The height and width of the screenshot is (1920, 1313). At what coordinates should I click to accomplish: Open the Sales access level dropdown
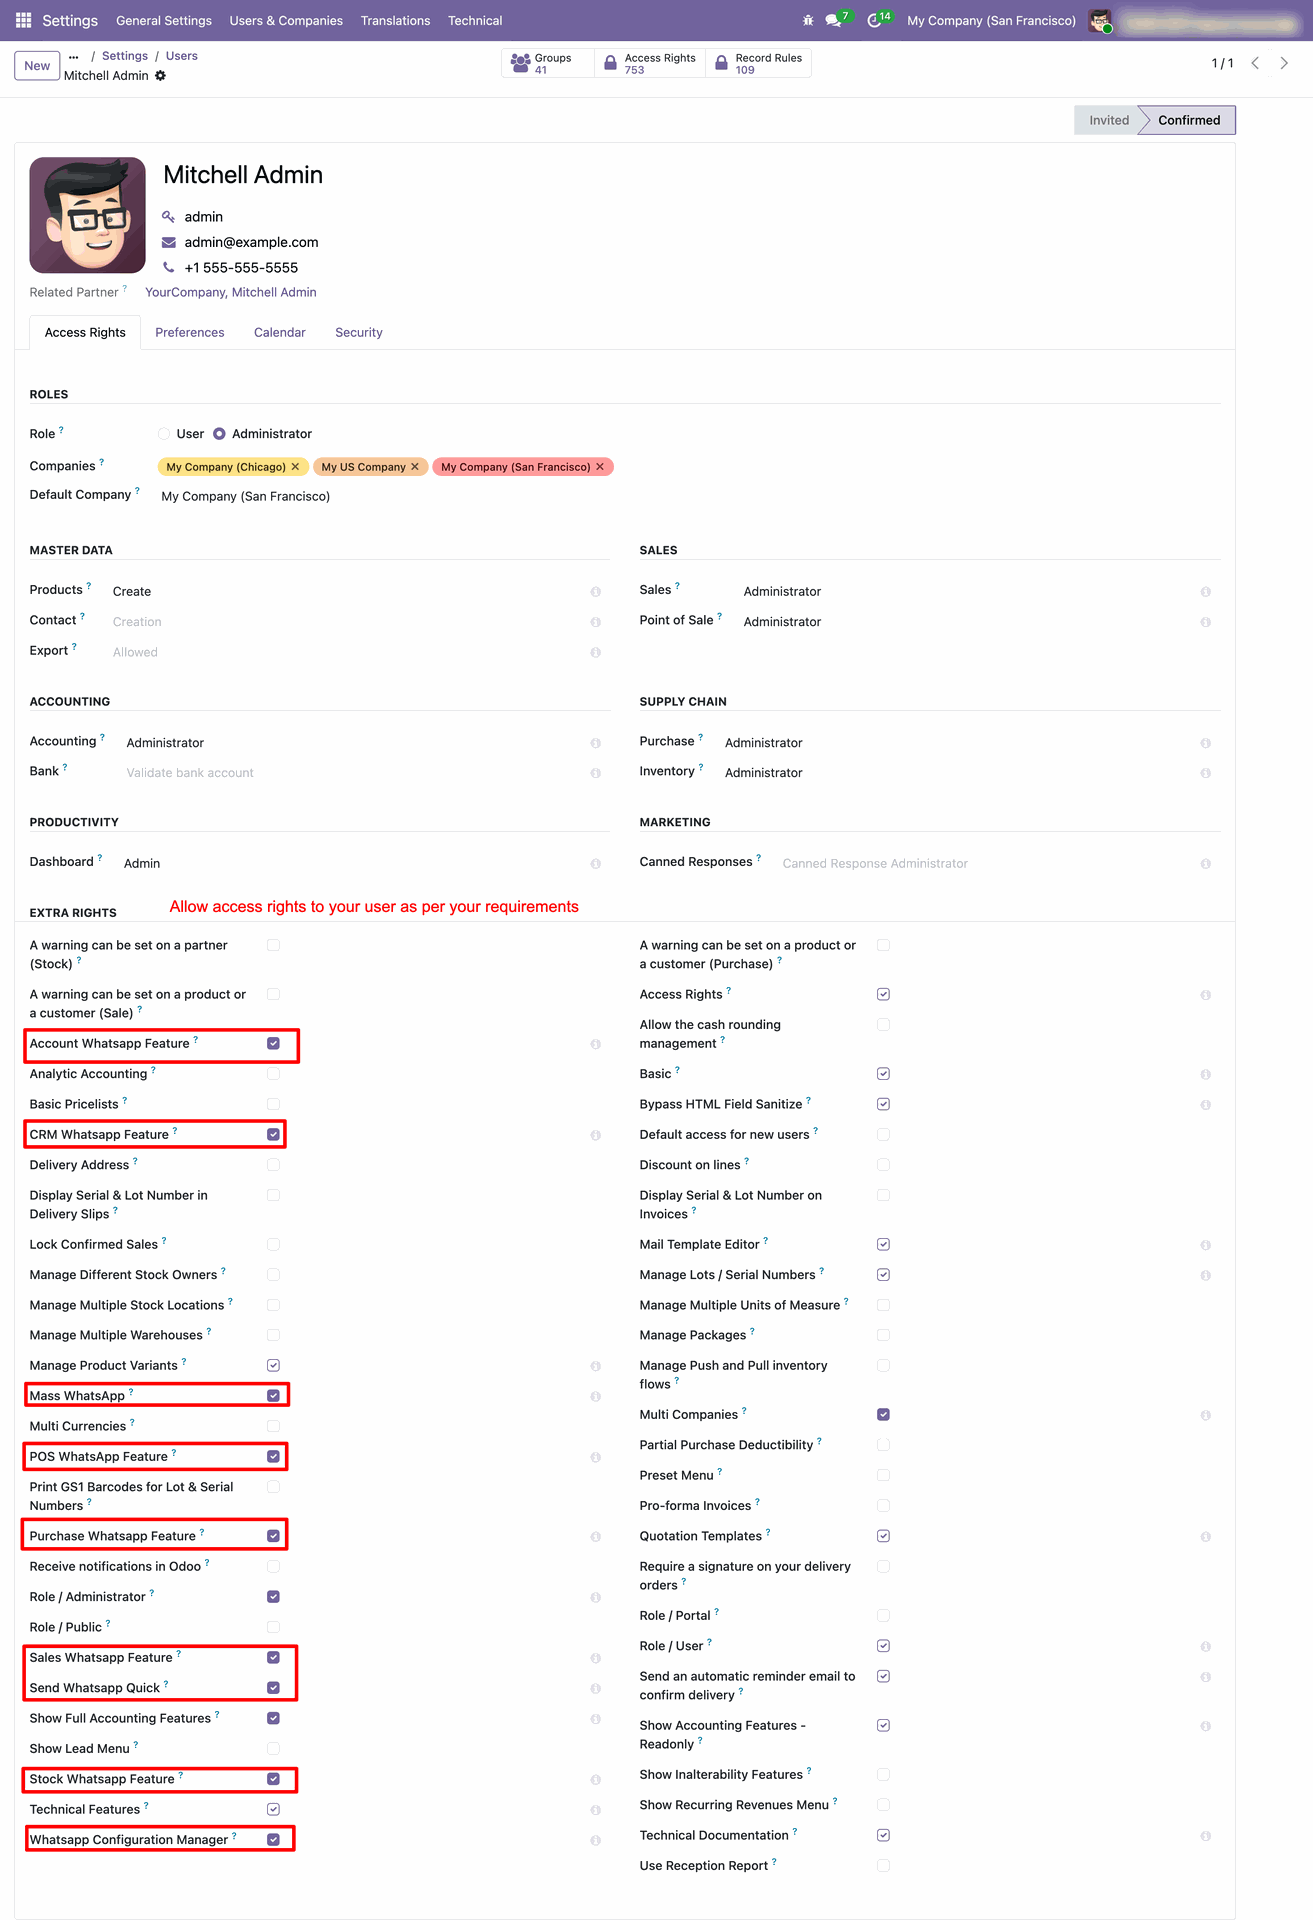(964, 592)
